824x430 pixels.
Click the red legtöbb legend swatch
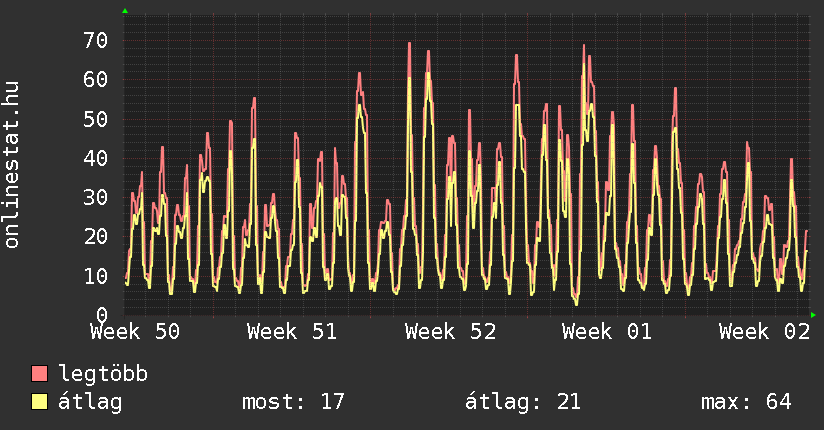pyautogui.click(x=40, y=374)
